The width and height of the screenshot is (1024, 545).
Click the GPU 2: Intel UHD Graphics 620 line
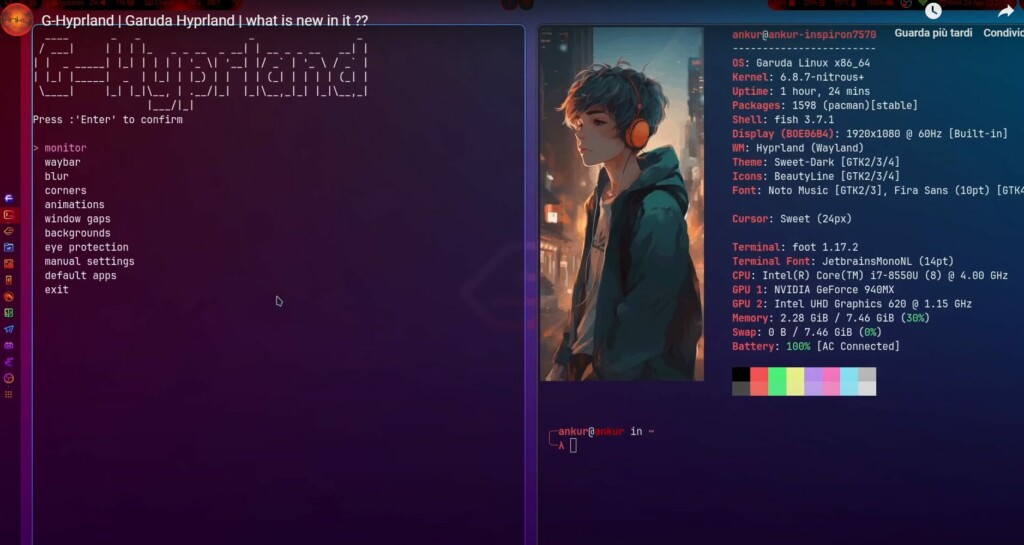click(x=852, y=304)
